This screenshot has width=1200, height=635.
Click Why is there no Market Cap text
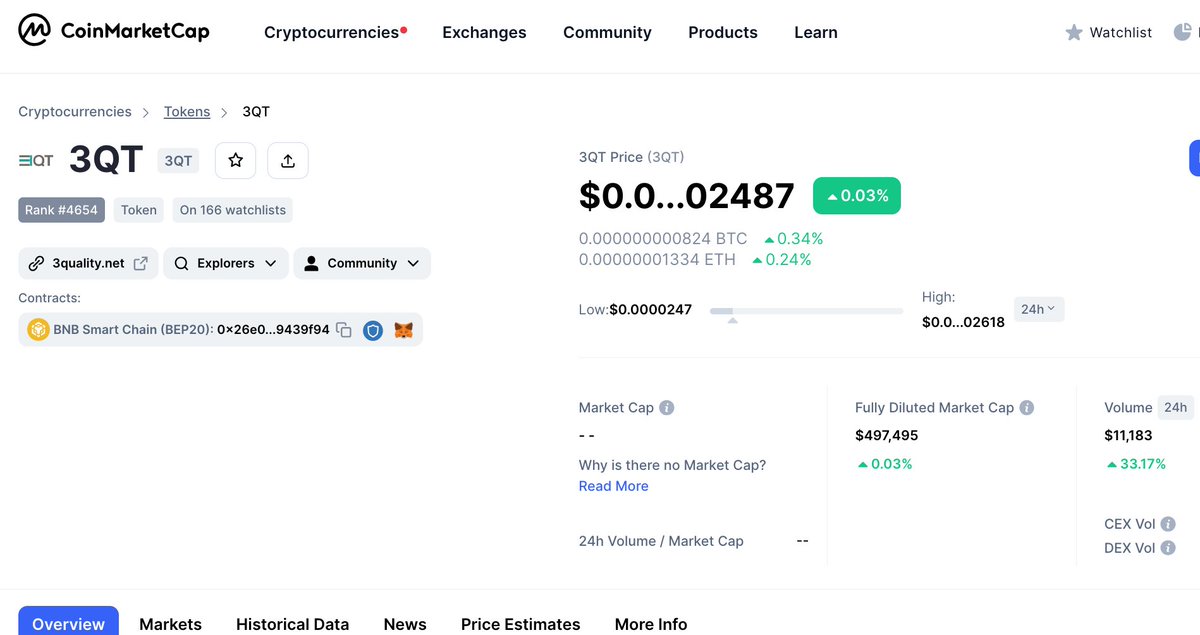pos(672,465)
